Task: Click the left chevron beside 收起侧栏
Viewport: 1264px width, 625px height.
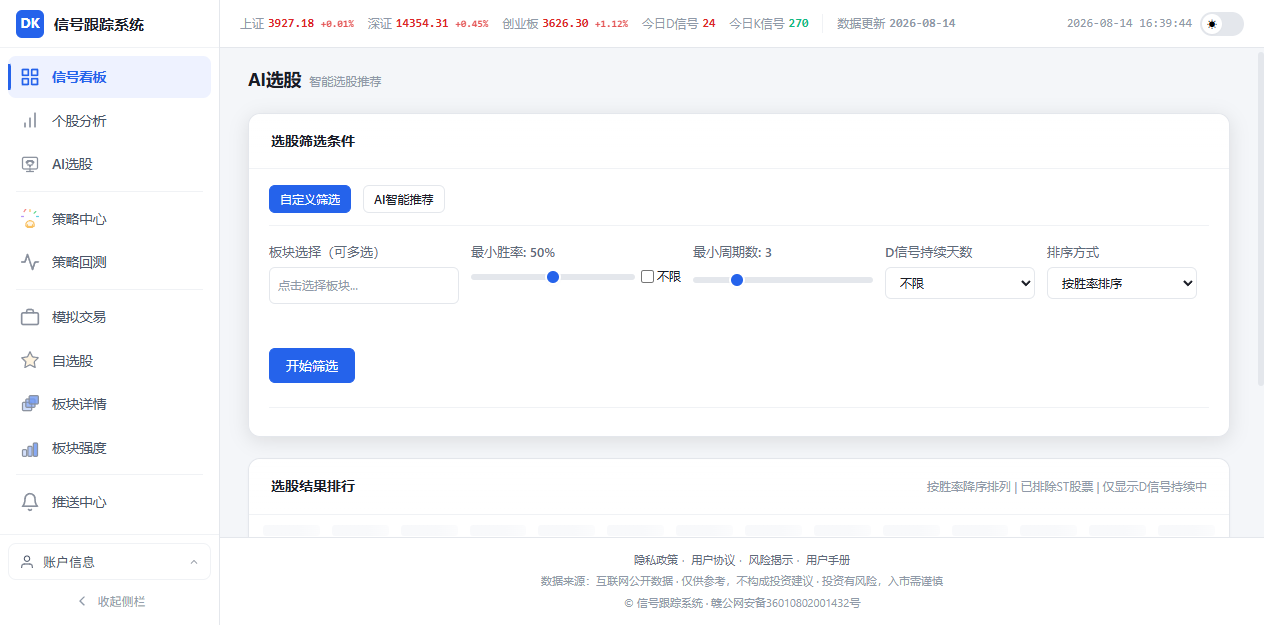Action: (82, 601)
